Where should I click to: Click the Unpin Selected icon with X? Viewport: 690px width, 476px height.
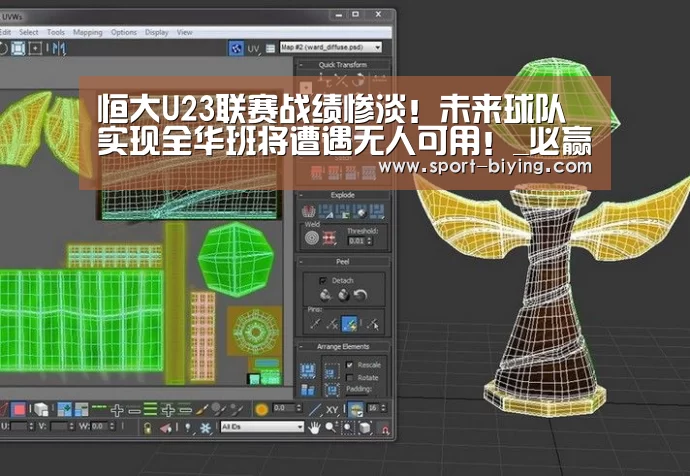coord(333,324)
